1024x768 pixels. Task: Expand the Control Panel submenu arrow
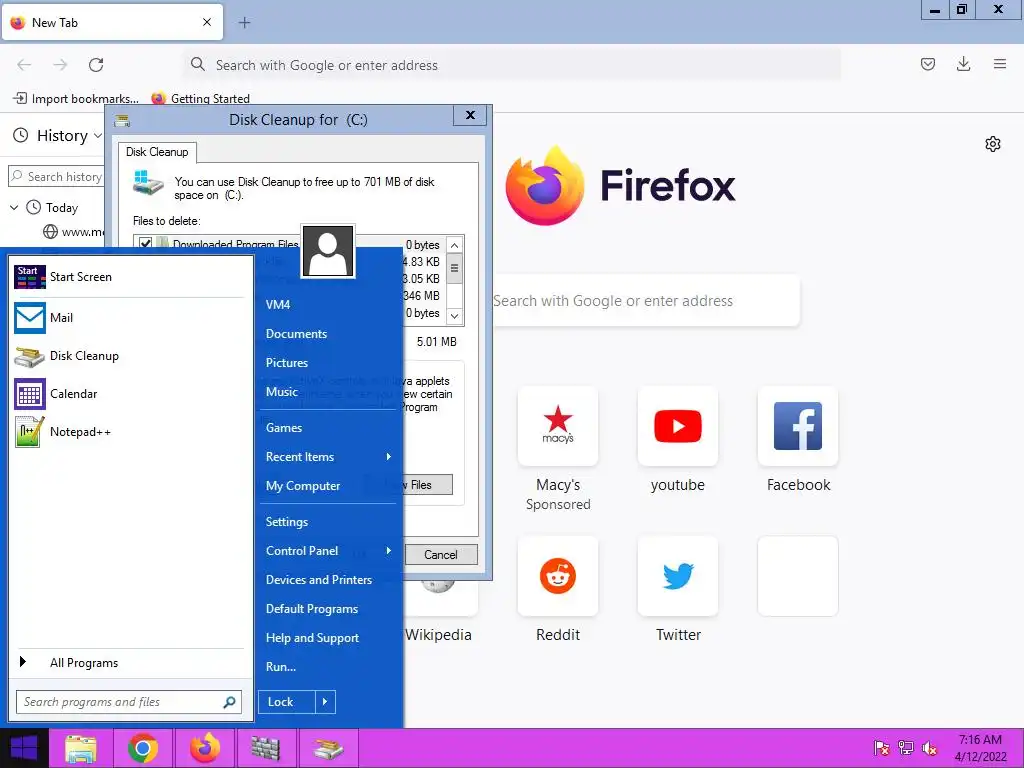pyautogui.click(x=389, y=551)
